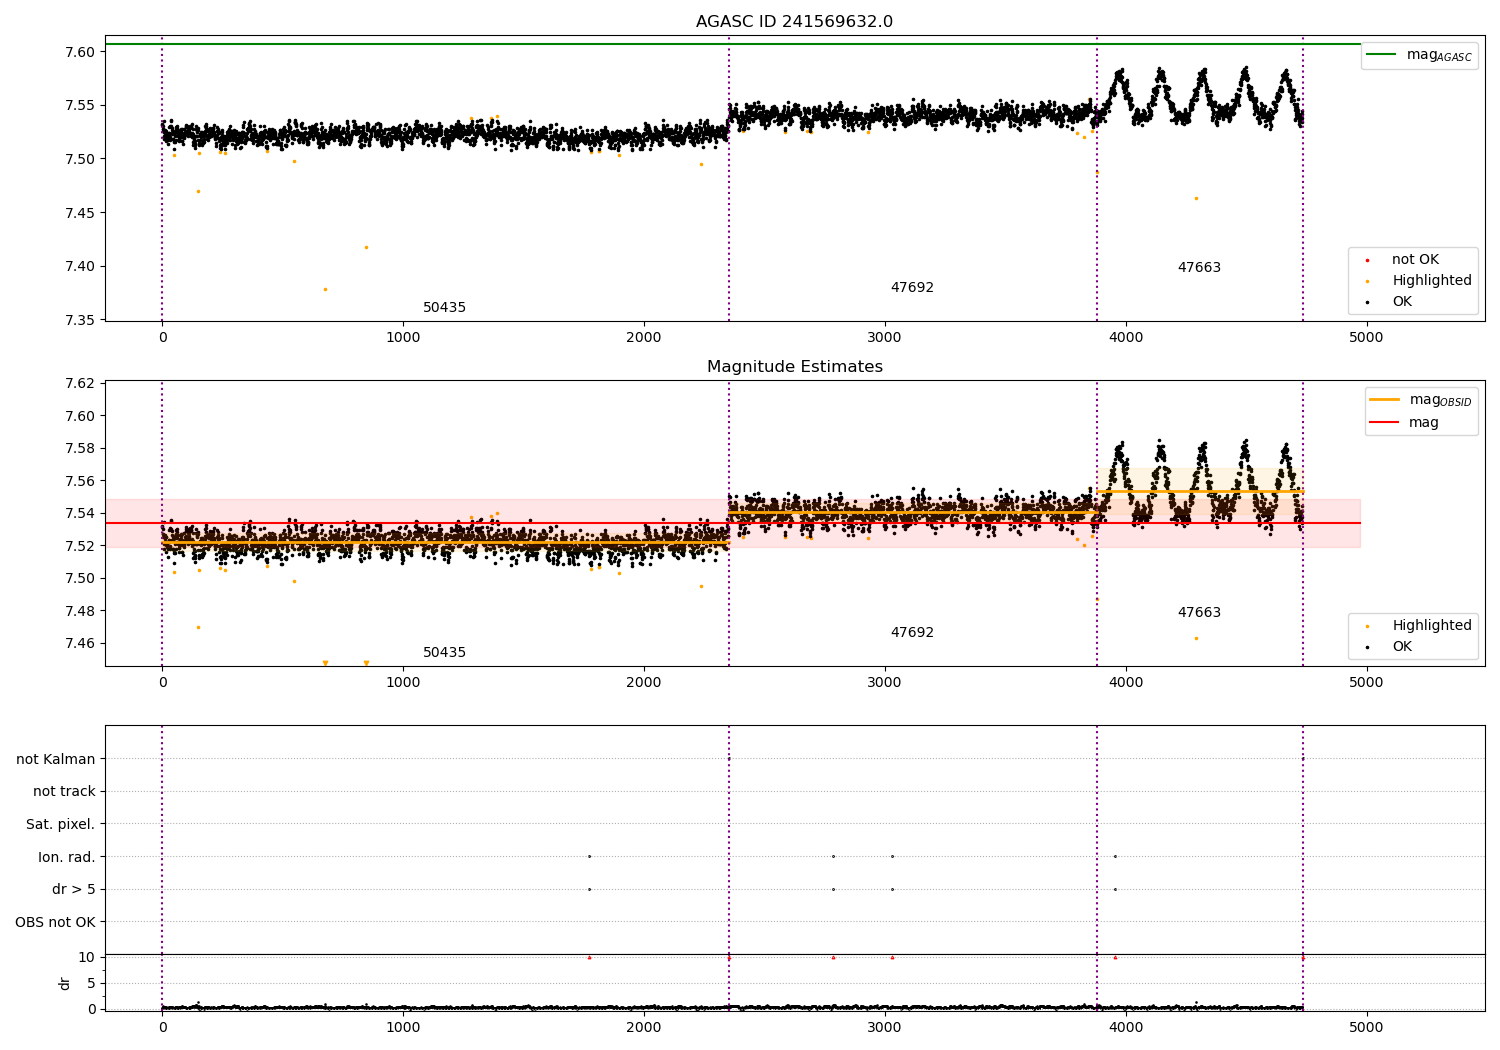Viewport: 1500px width, 1050px height.
Task: Click the 'Sat. pixel.' row label
Action: [61, 825]
